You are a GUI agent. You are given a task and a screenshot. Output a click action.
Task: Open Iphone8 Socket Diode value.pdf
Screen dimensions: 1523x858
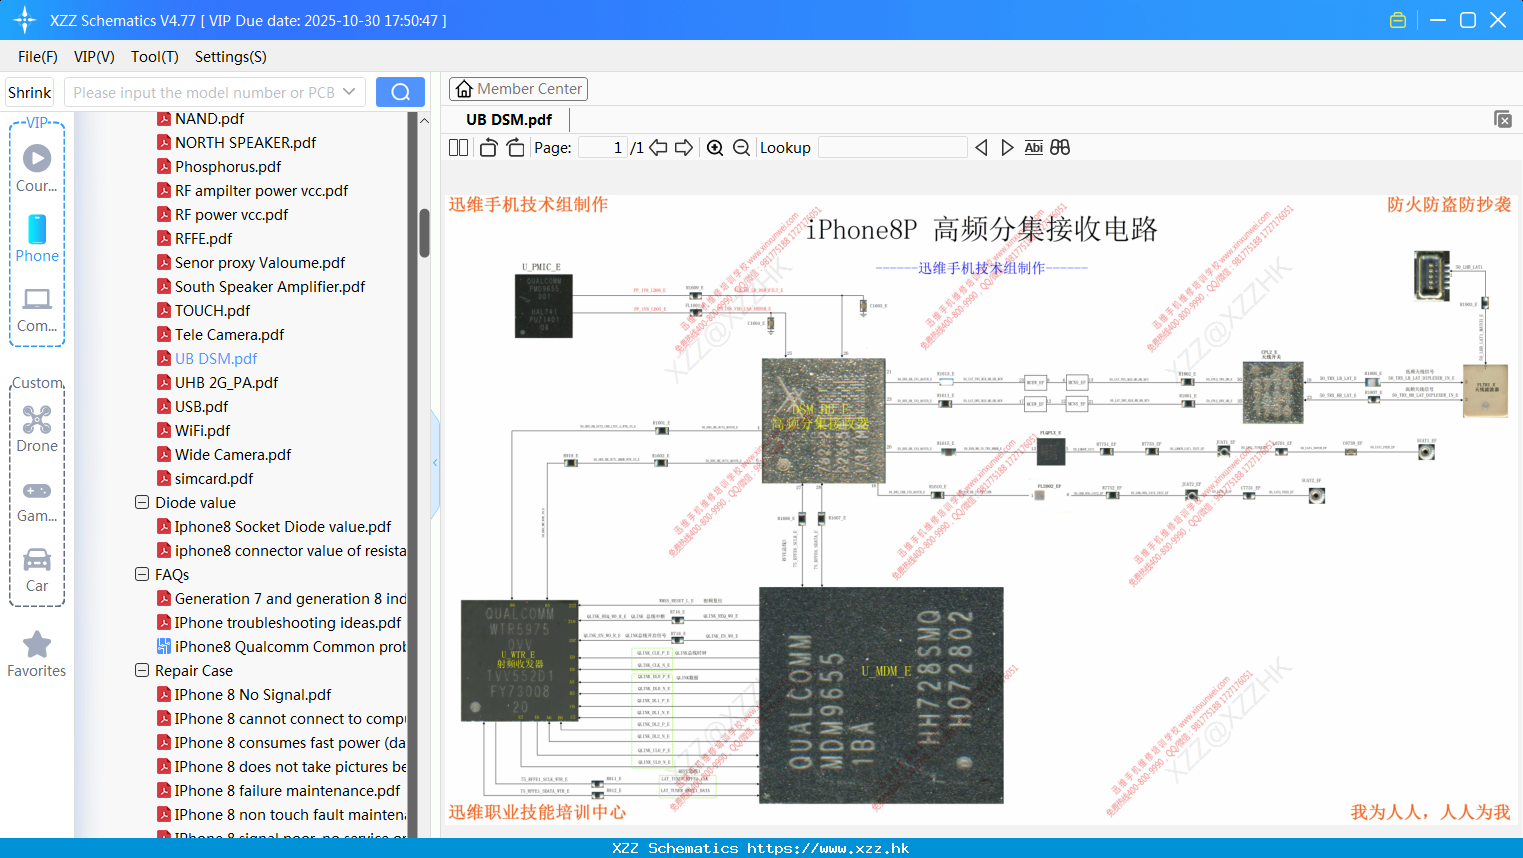coord(283,526)
